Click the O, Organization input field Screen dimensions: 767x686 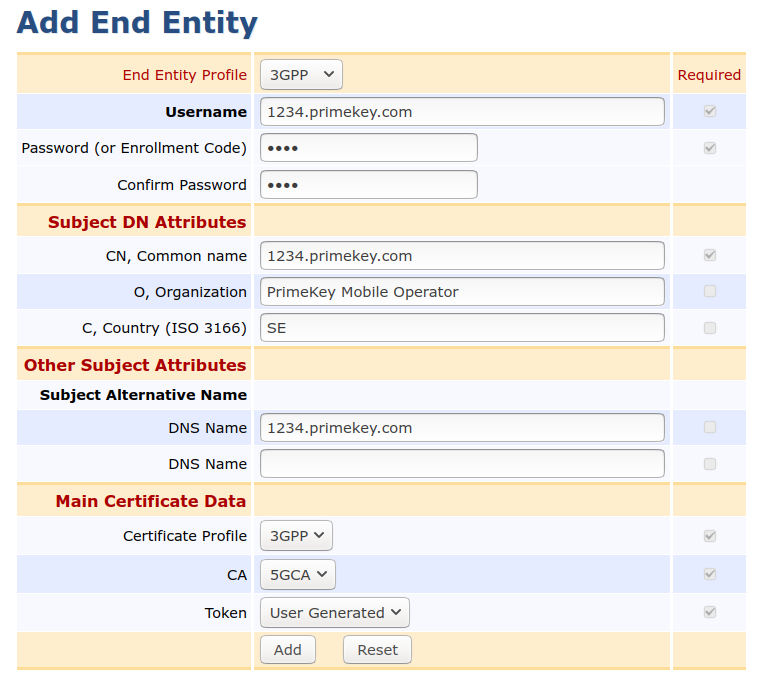[462, 292]
